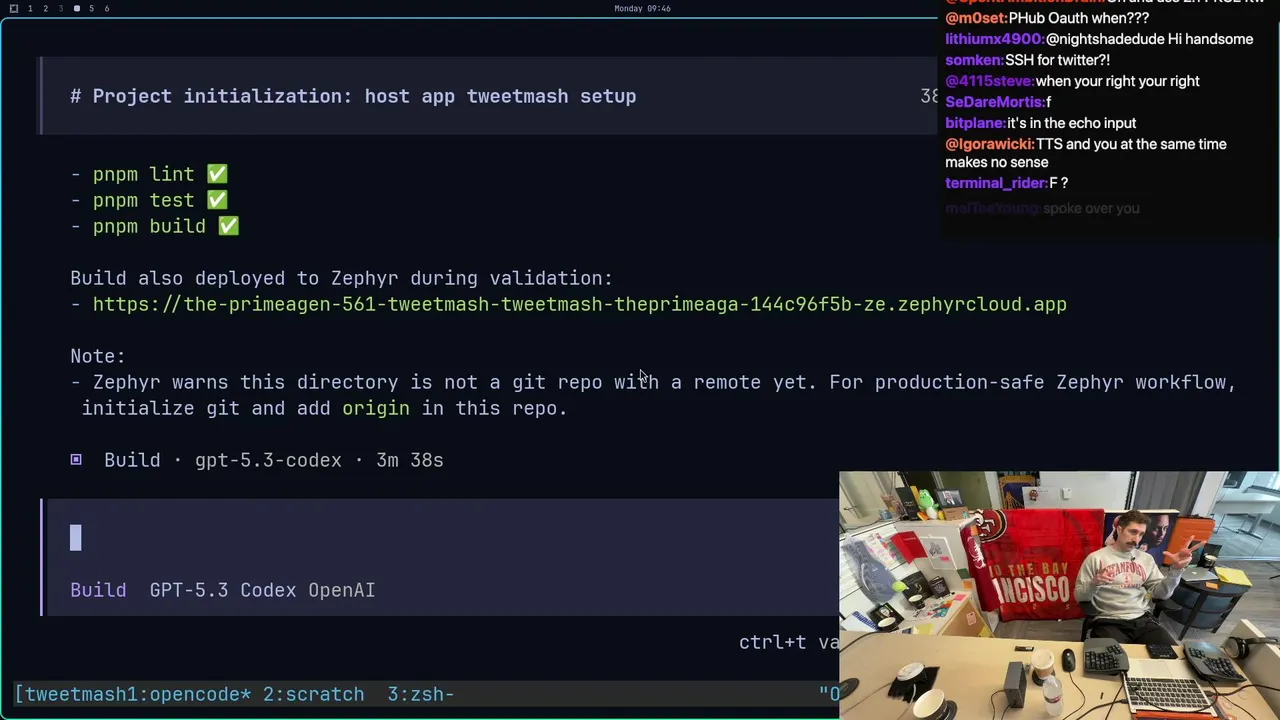Click the 'pnpm test' checkmark emoji
The width and height of the screenshot is (1280, 720).
217,200
